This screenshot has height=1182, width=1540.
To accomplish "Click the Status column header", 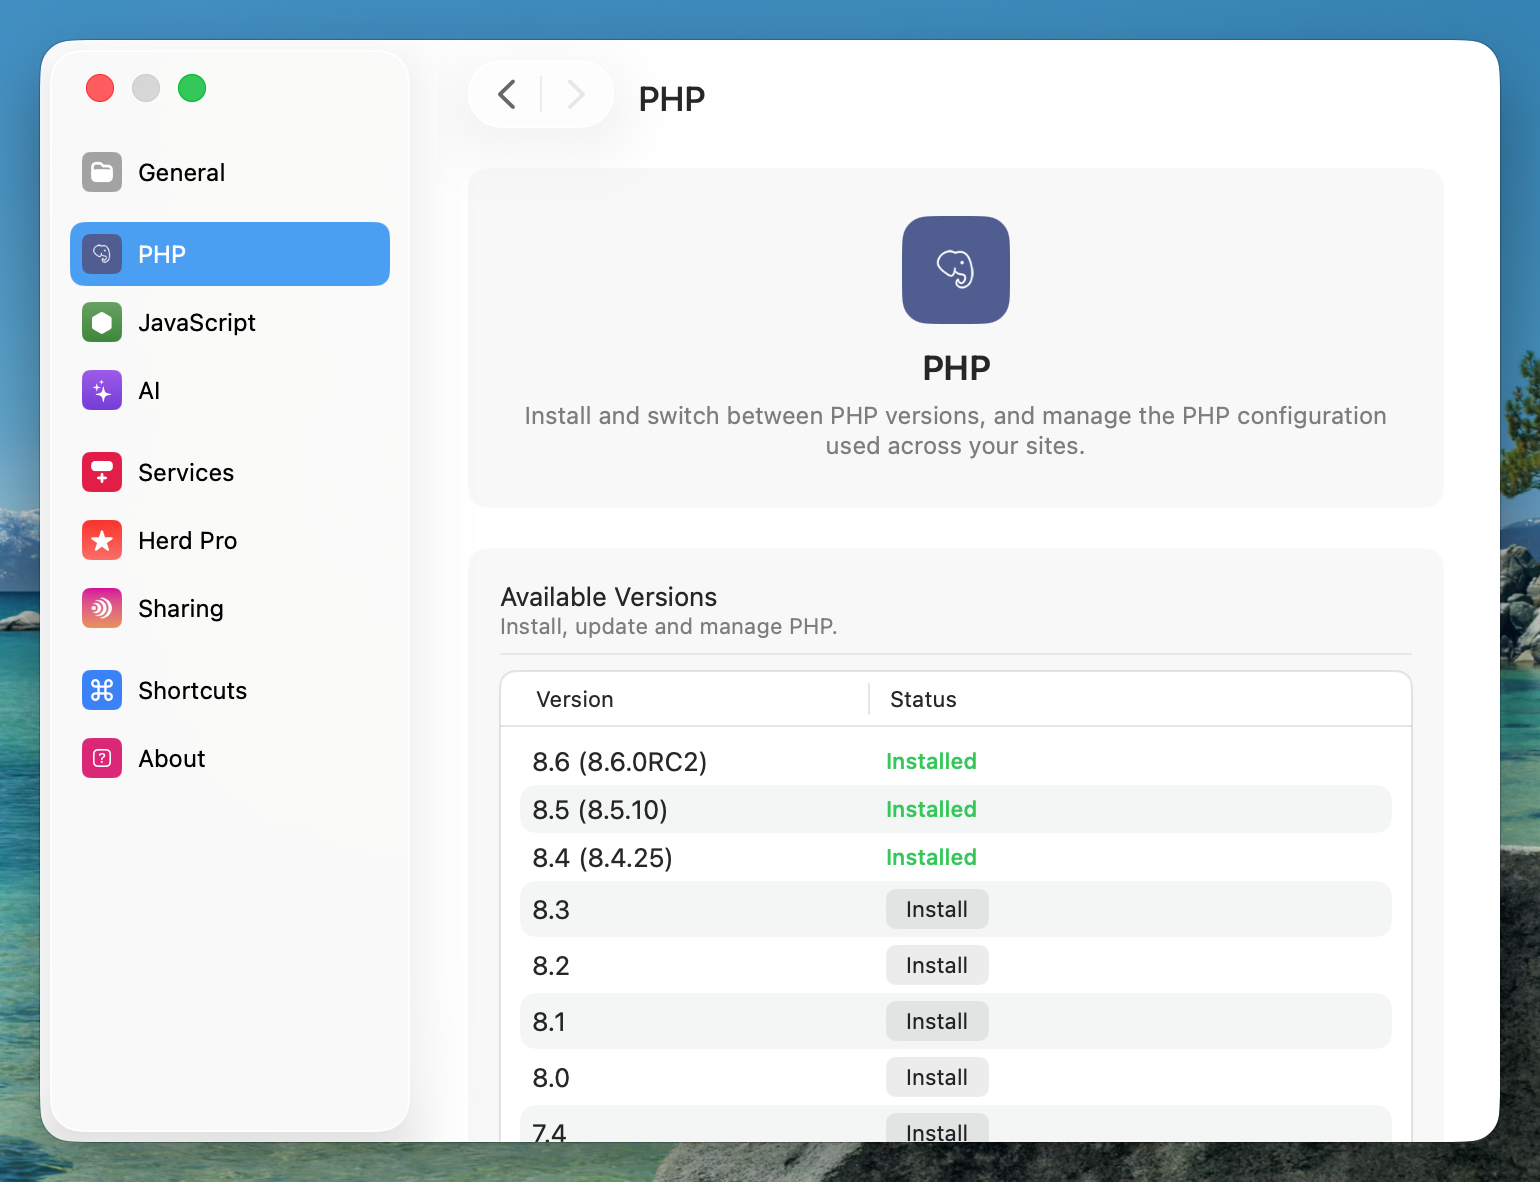I will click(923, 699).
